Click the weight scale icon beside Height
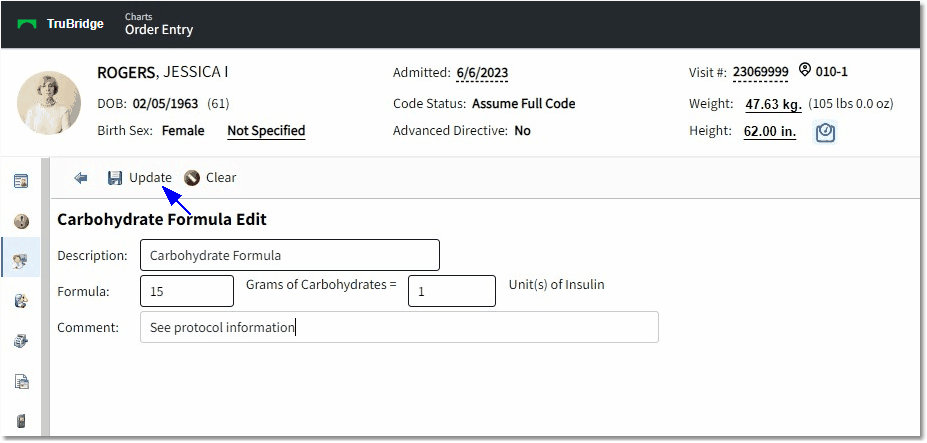 click(x=825, y=132)
